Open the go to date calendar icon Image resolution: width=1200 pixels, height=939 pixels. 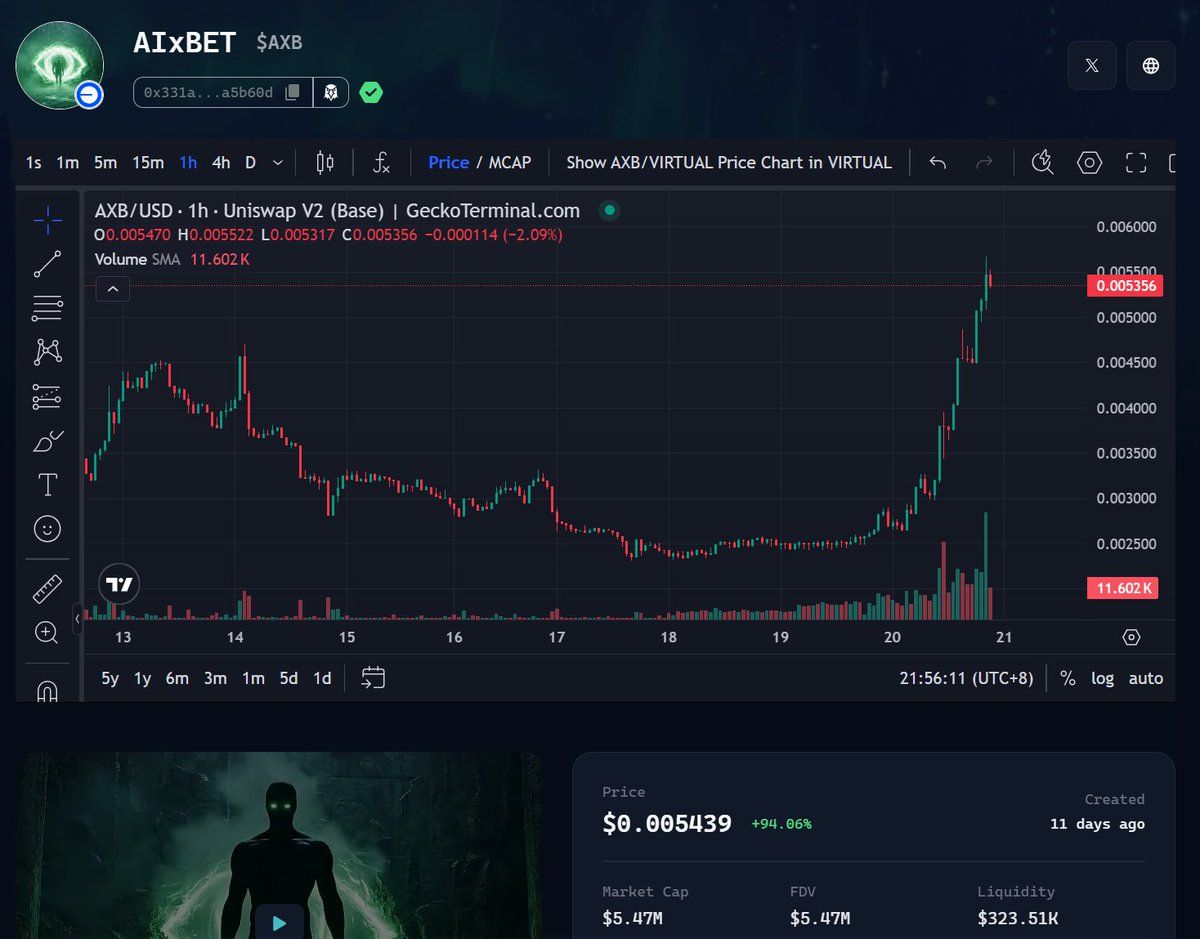pyautogui.click(x=373, y=677)
